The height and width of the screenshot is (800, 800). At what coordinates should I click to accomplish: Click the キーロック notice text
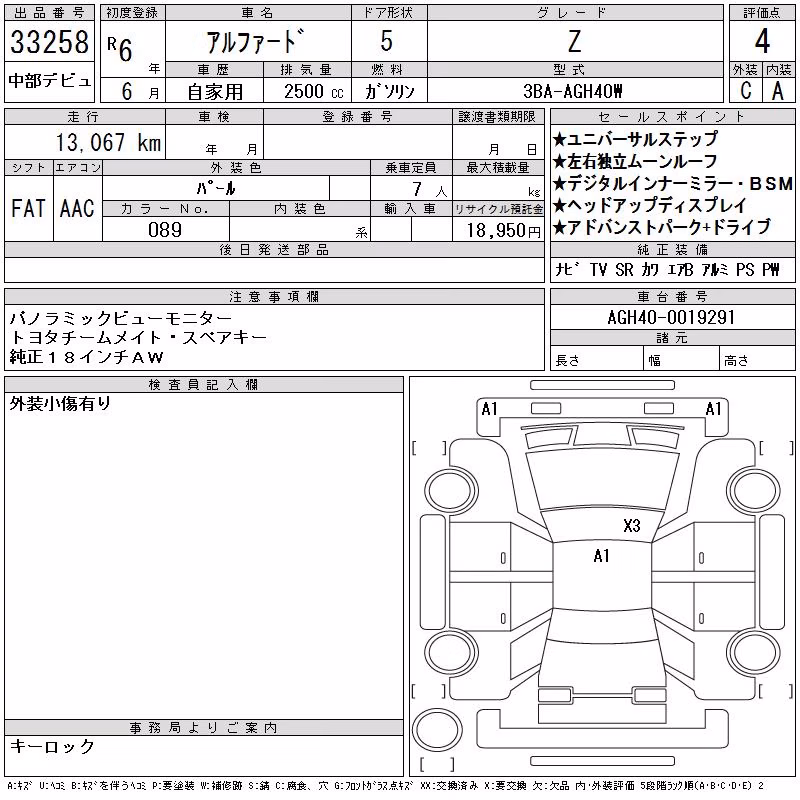(x=52, y=746)
